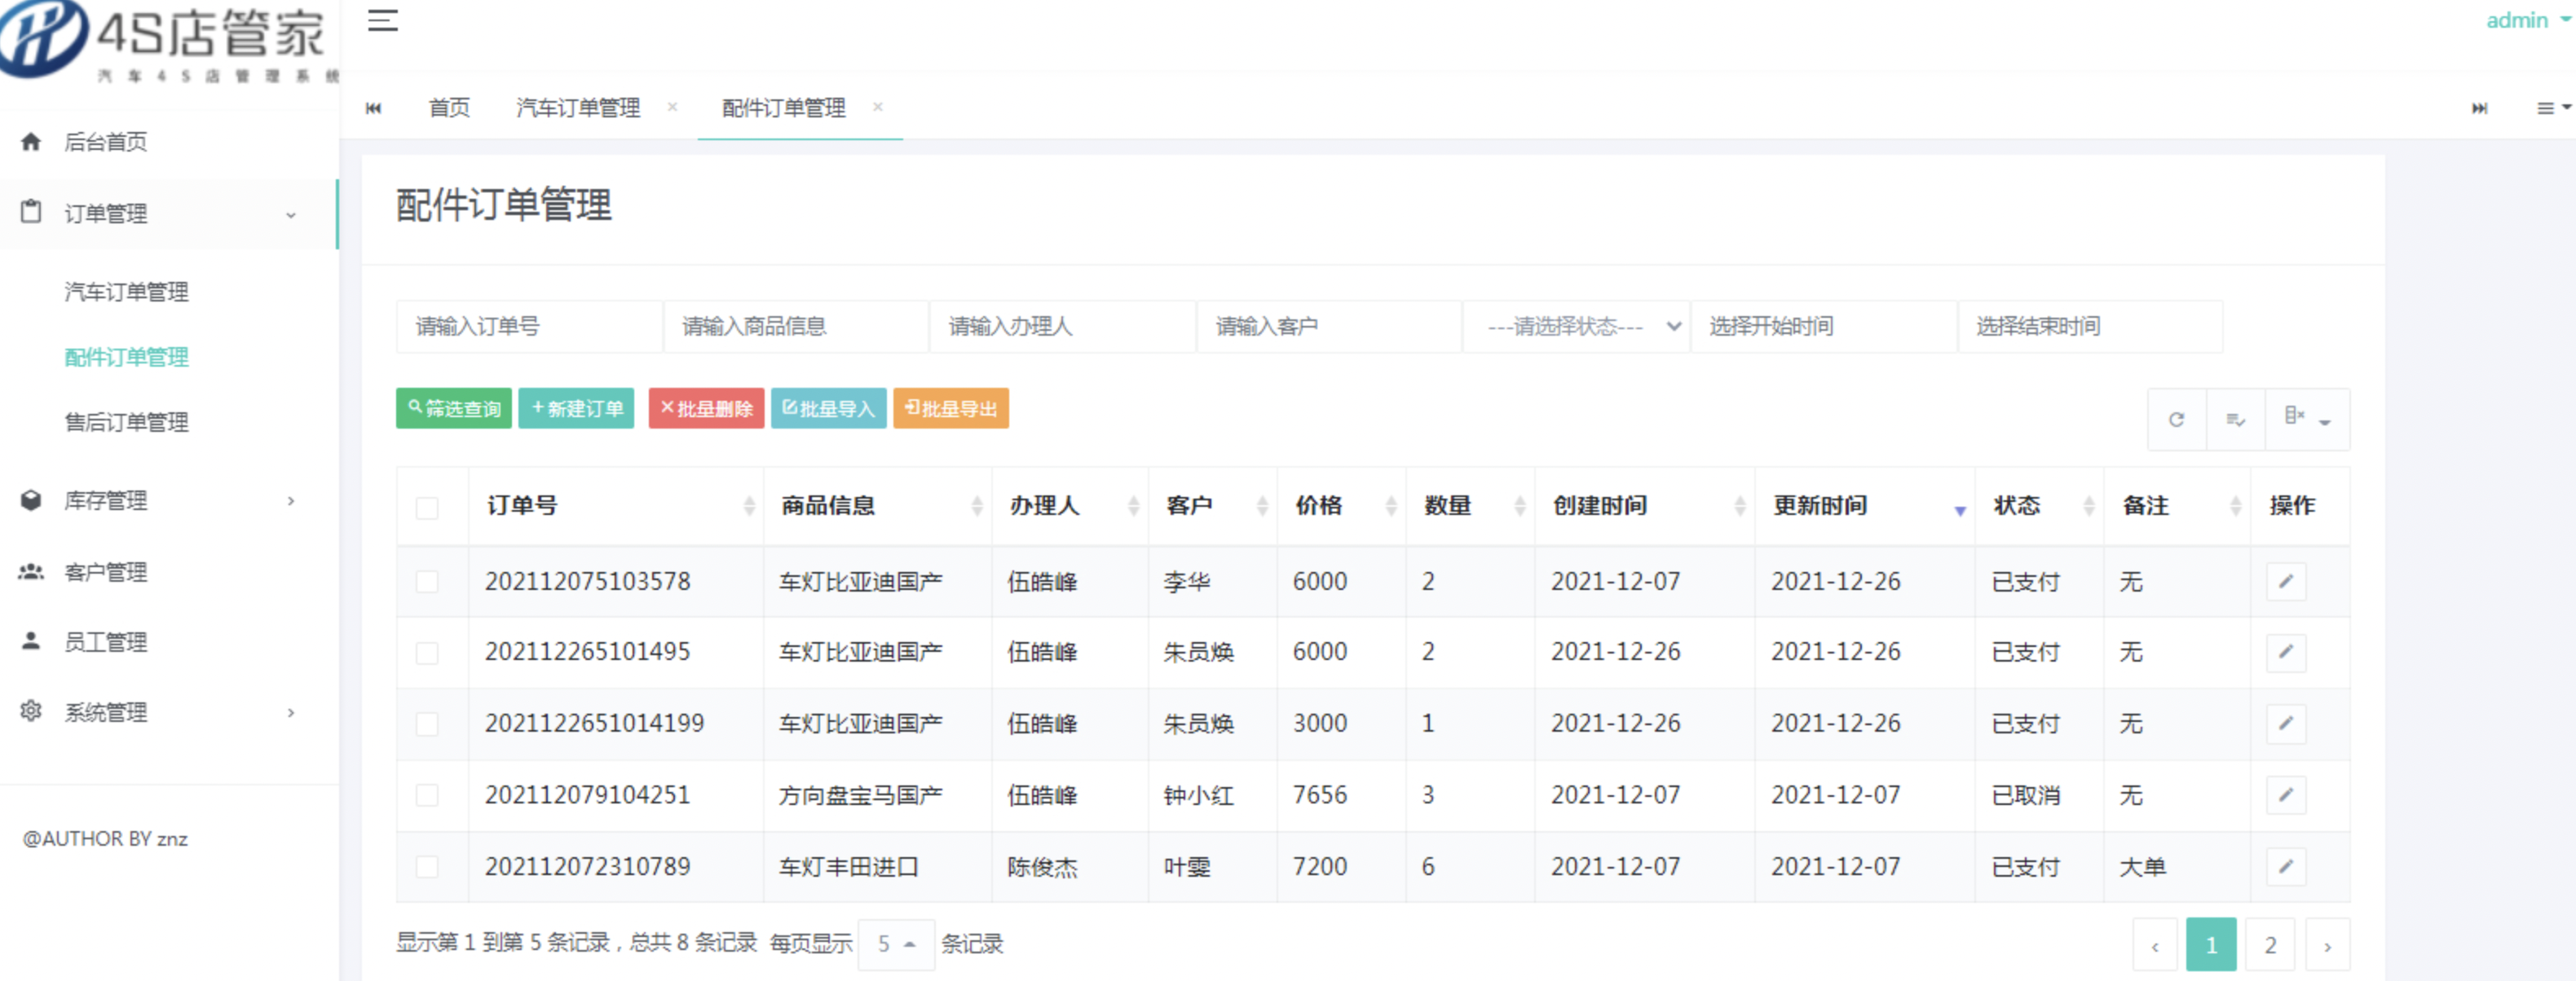This screenshot has width=2576, height=981.
Task: Open the tab options list menu icon
Action: tap(2553, 108)
